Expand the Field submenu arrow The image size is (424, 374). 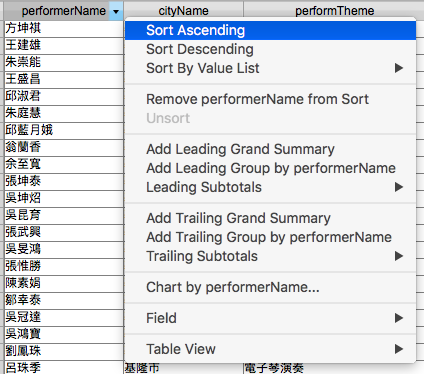[399, 318]
